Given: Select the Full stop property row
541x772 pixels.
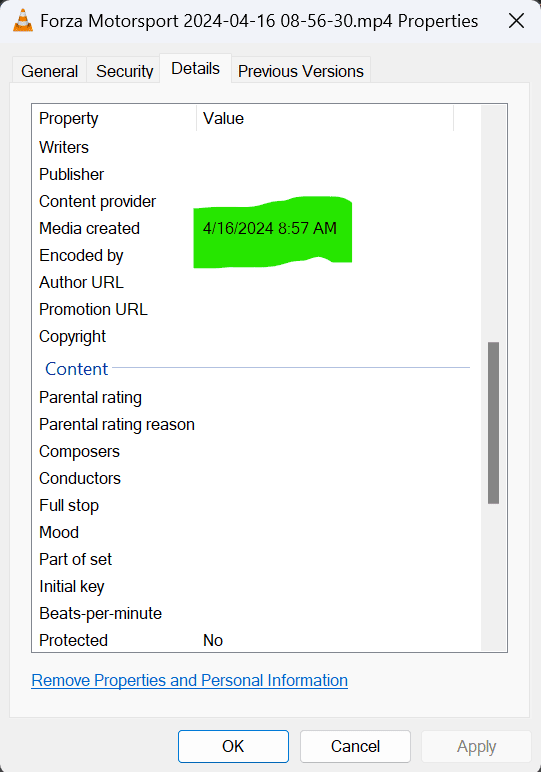Looking at the screenshot, I should [x=256, y=506].
